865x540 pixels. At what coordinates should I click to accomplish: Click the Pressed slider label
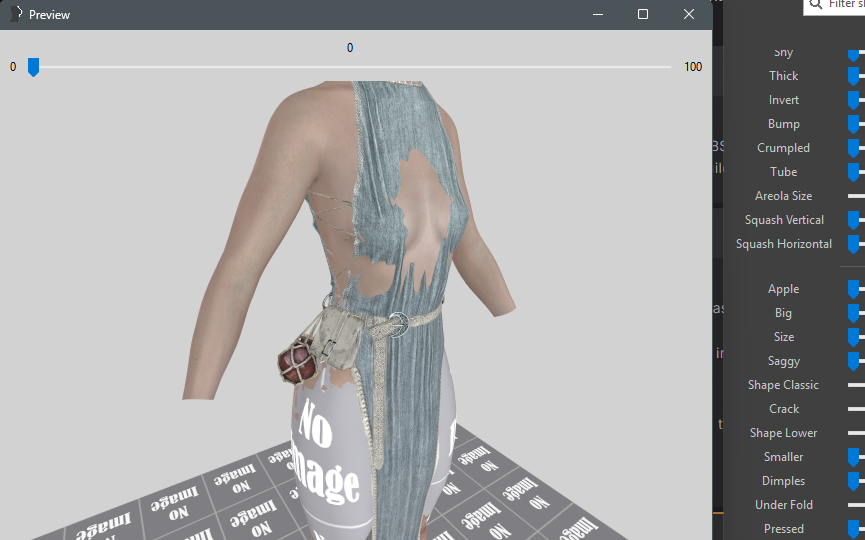point(783,528)
